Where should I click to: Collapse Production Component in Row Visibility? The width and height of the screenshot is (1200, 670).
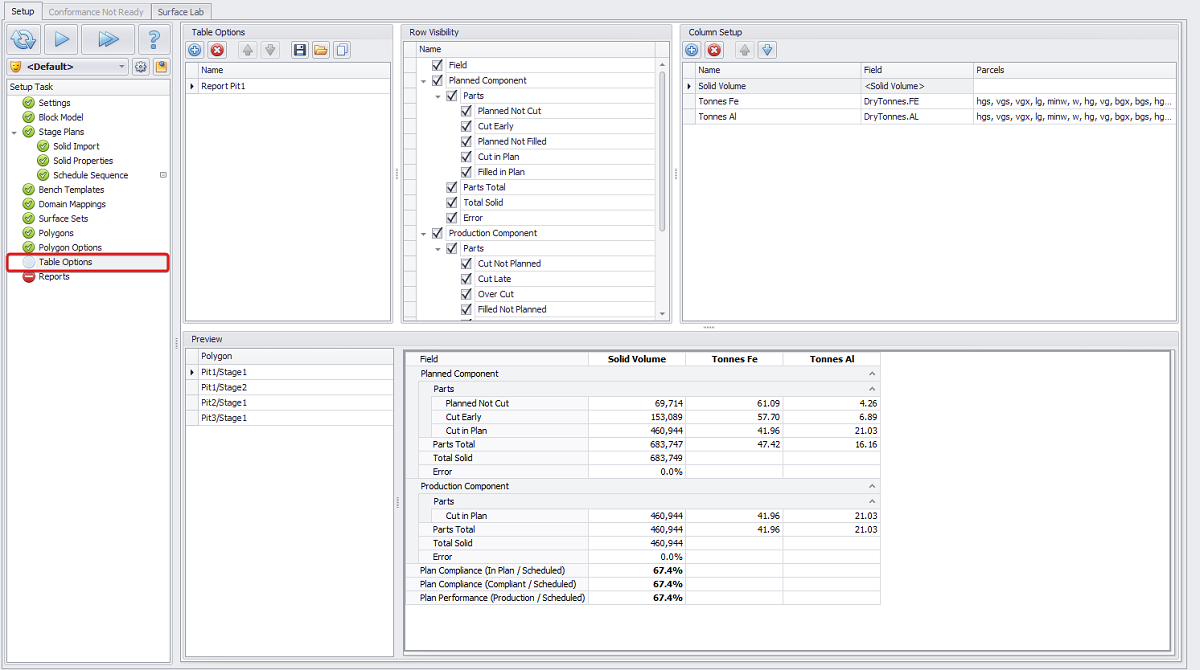click(x=424, y=233)
